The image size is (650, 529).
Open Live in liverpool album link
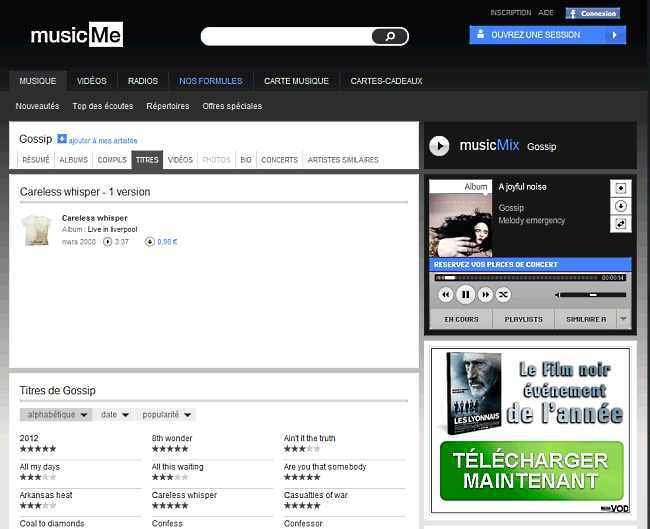click(112, 229)
